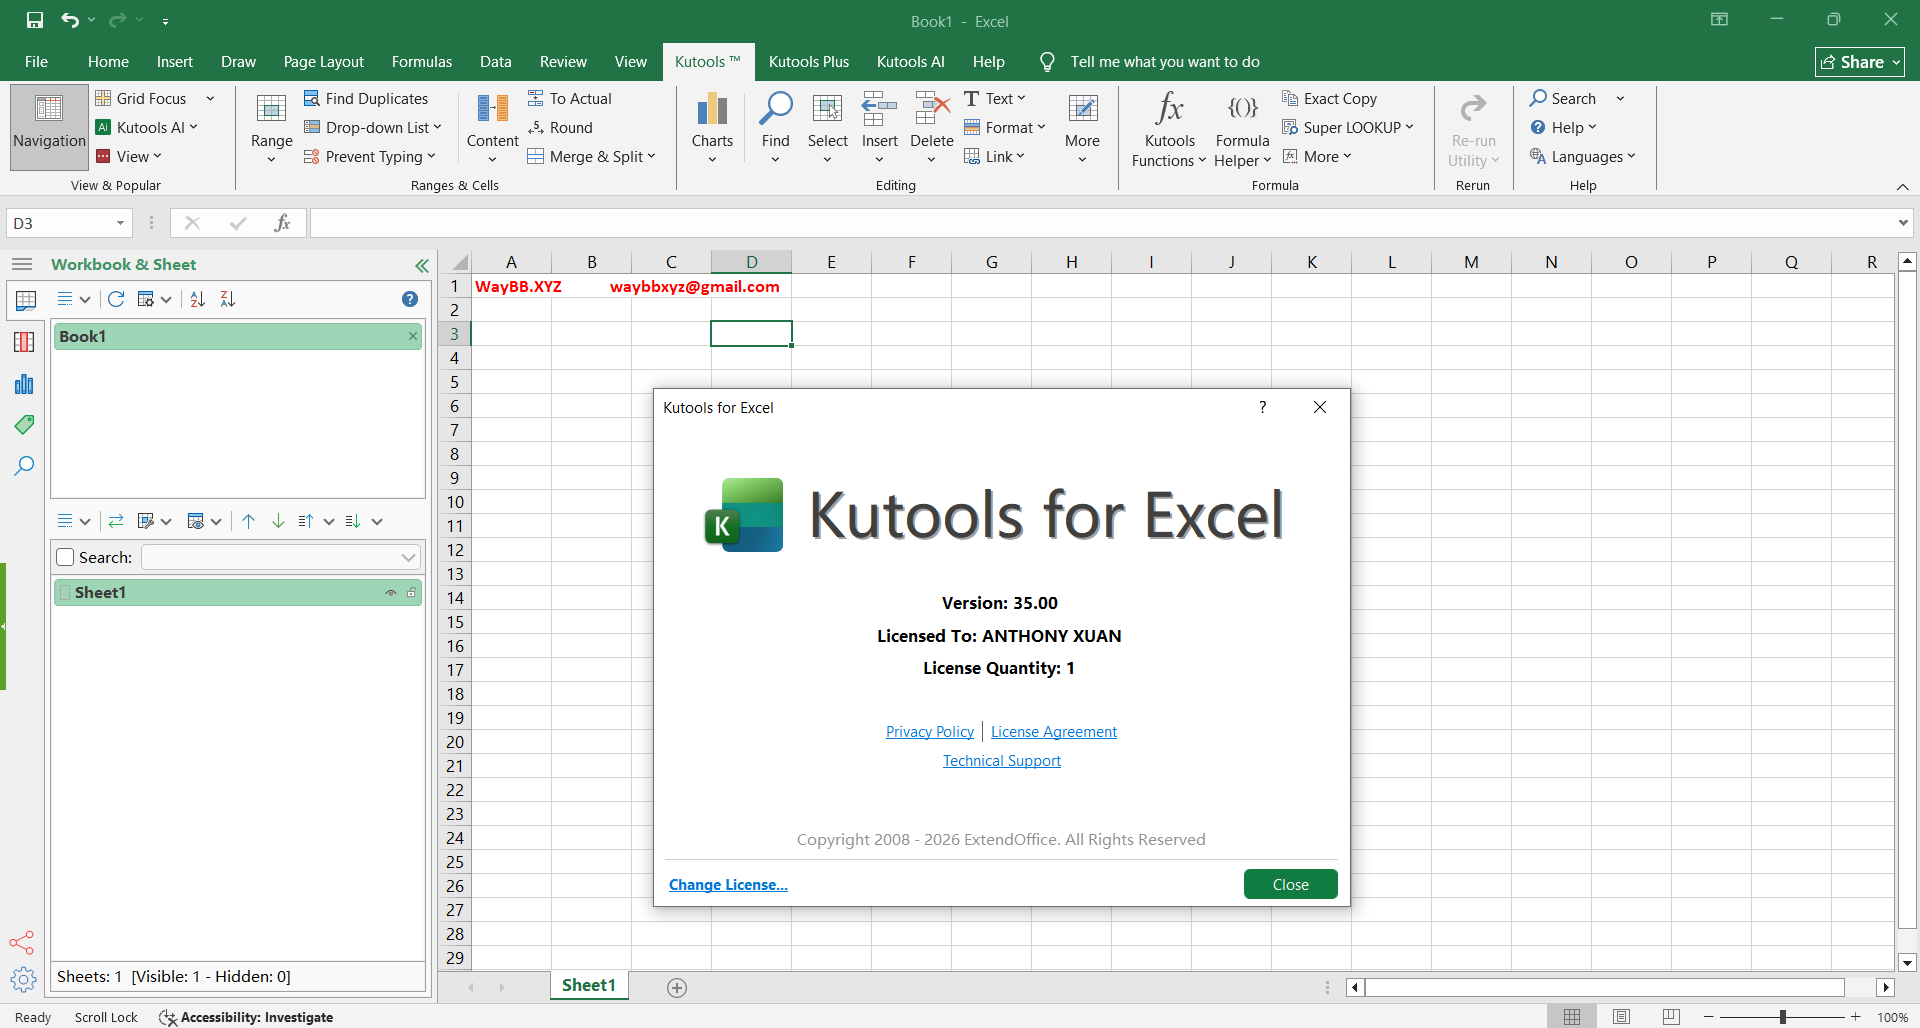Enable the Search checkbox in the Navigation pane
Viewport: 1920px width, 1028px height.
pos(66,557)
